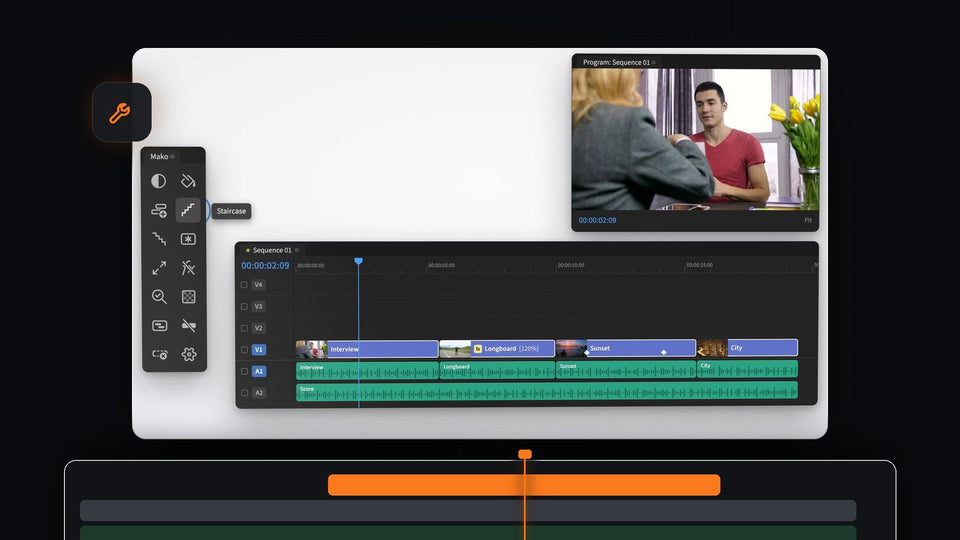
Task: Select the City video clip on V1
Action: click(748, 347)
